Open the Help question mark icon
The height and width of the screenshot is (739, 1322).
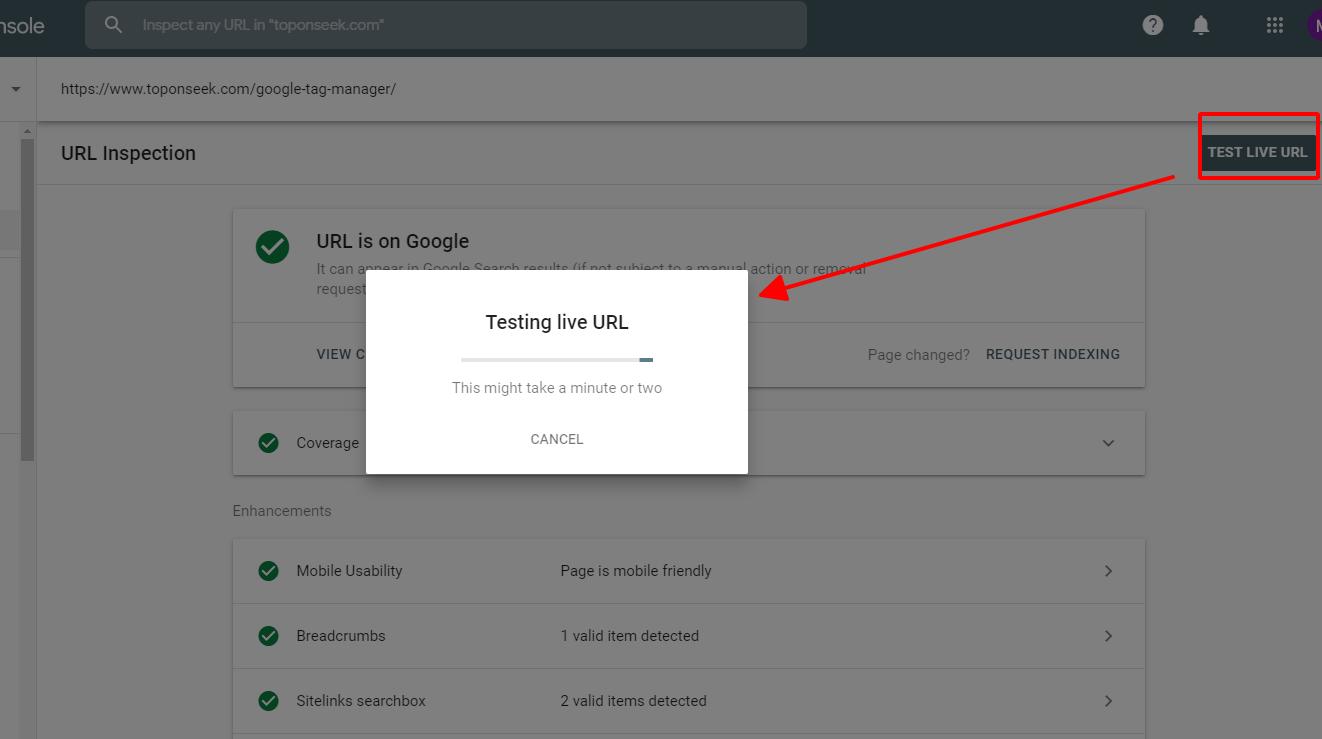tap(1153, 26)
